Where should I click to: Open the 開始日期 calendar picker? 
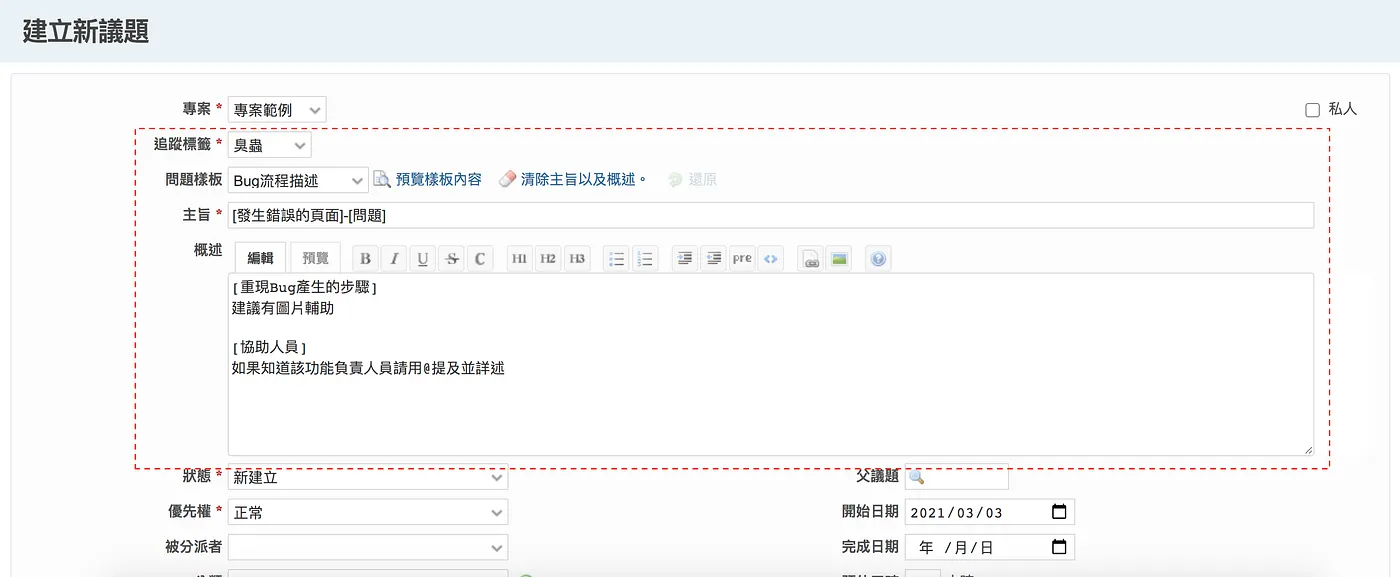[x=1059, y=513]
